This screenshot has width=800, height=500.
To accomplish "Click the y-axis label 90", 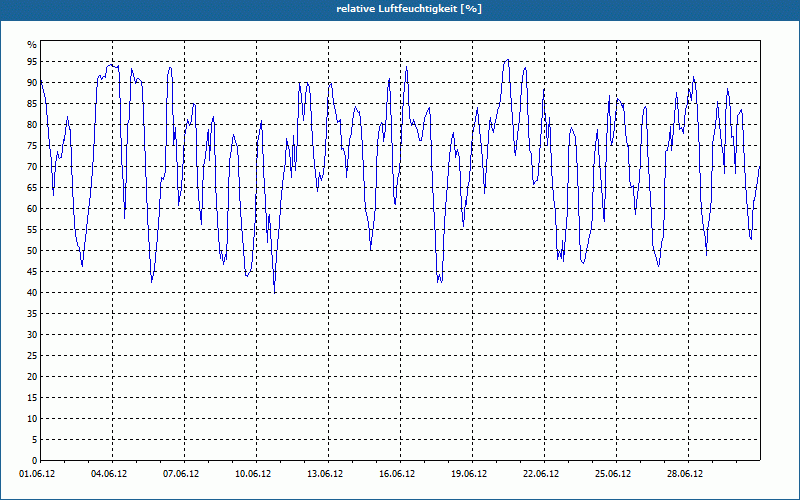I will (x=32, y=83).
